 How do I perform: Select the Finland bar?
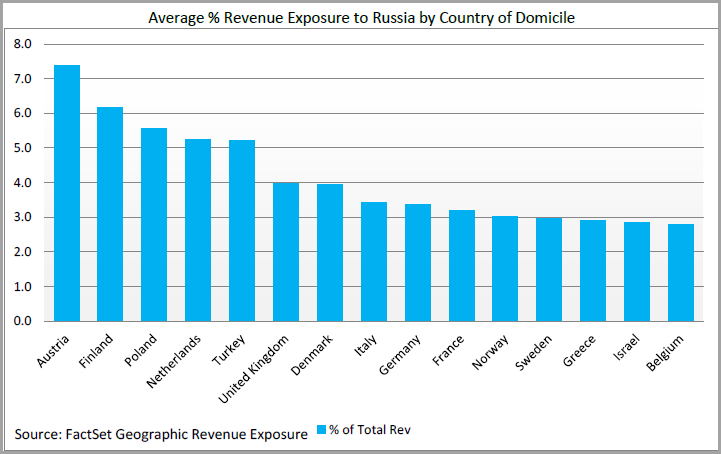tap(110, 214)
